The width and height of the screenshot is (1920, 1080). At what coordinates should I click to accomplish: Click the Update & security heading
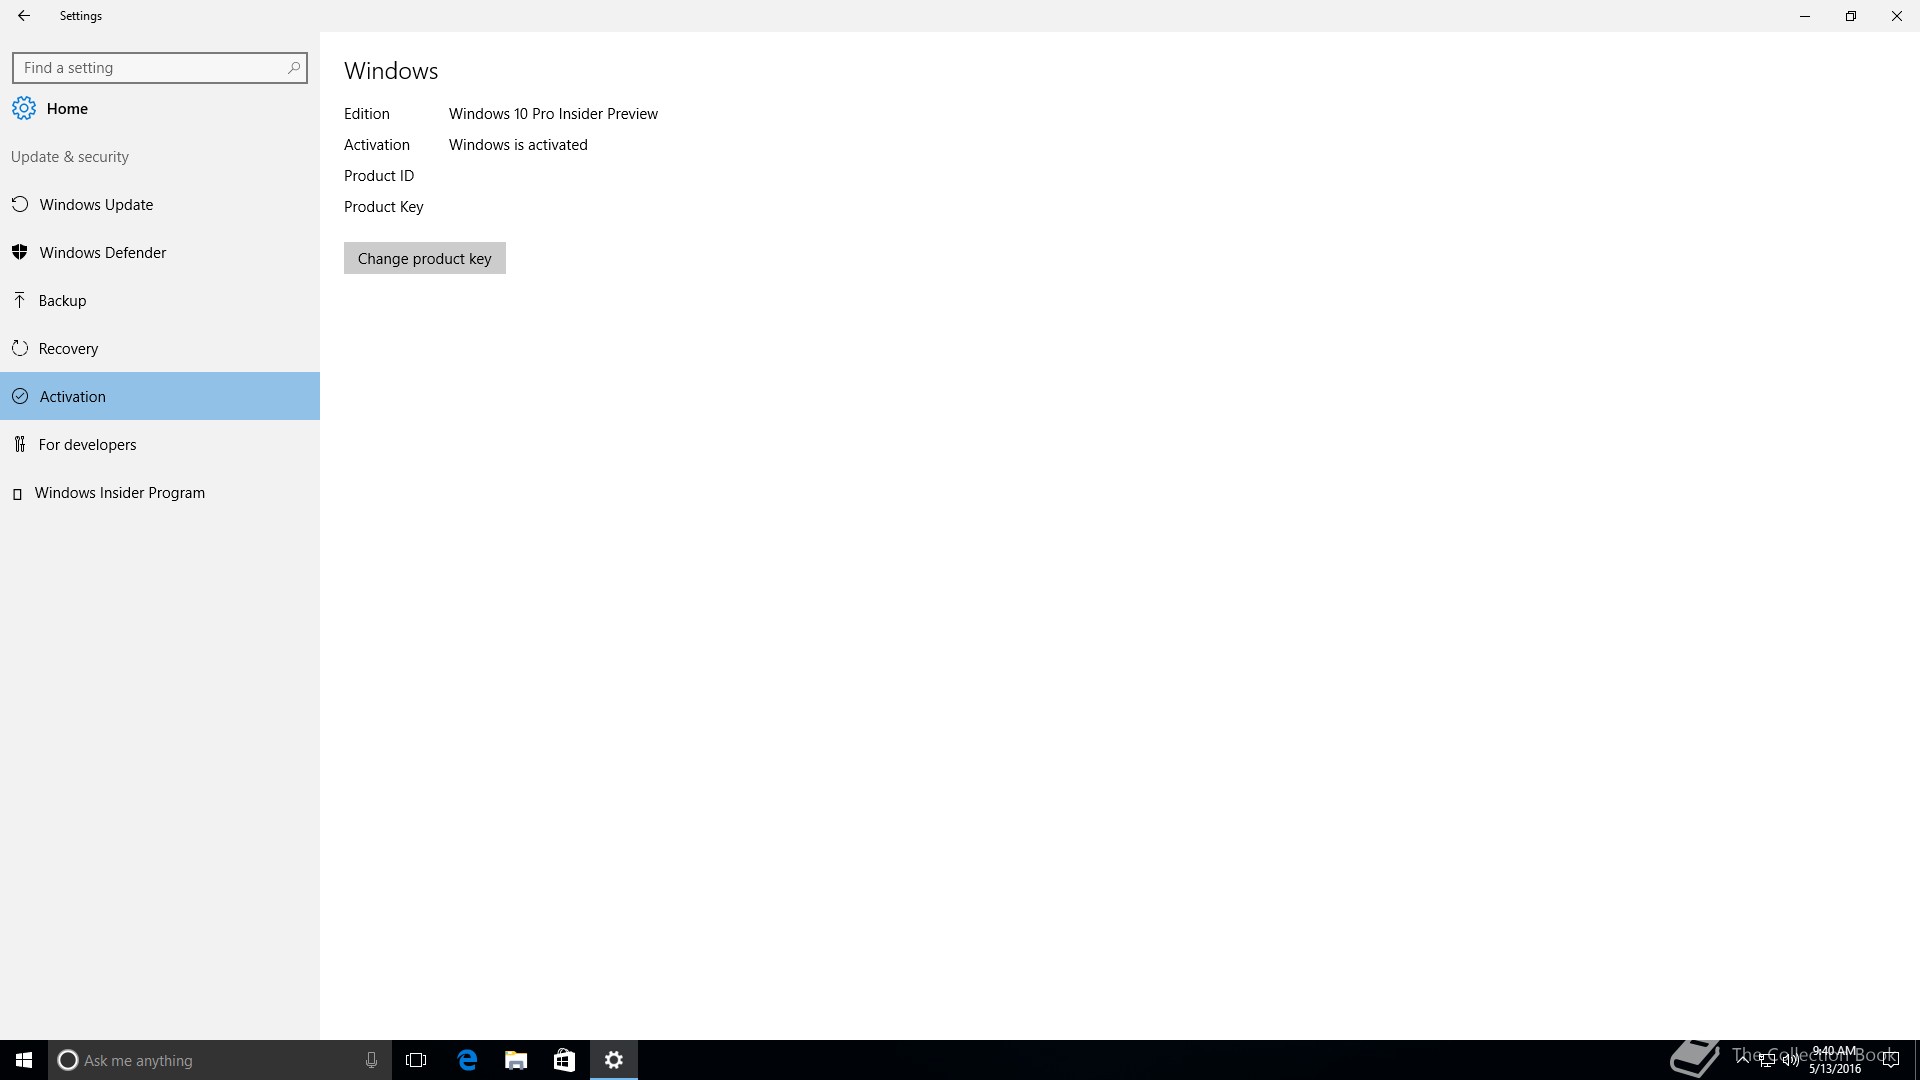click(70, 157)
